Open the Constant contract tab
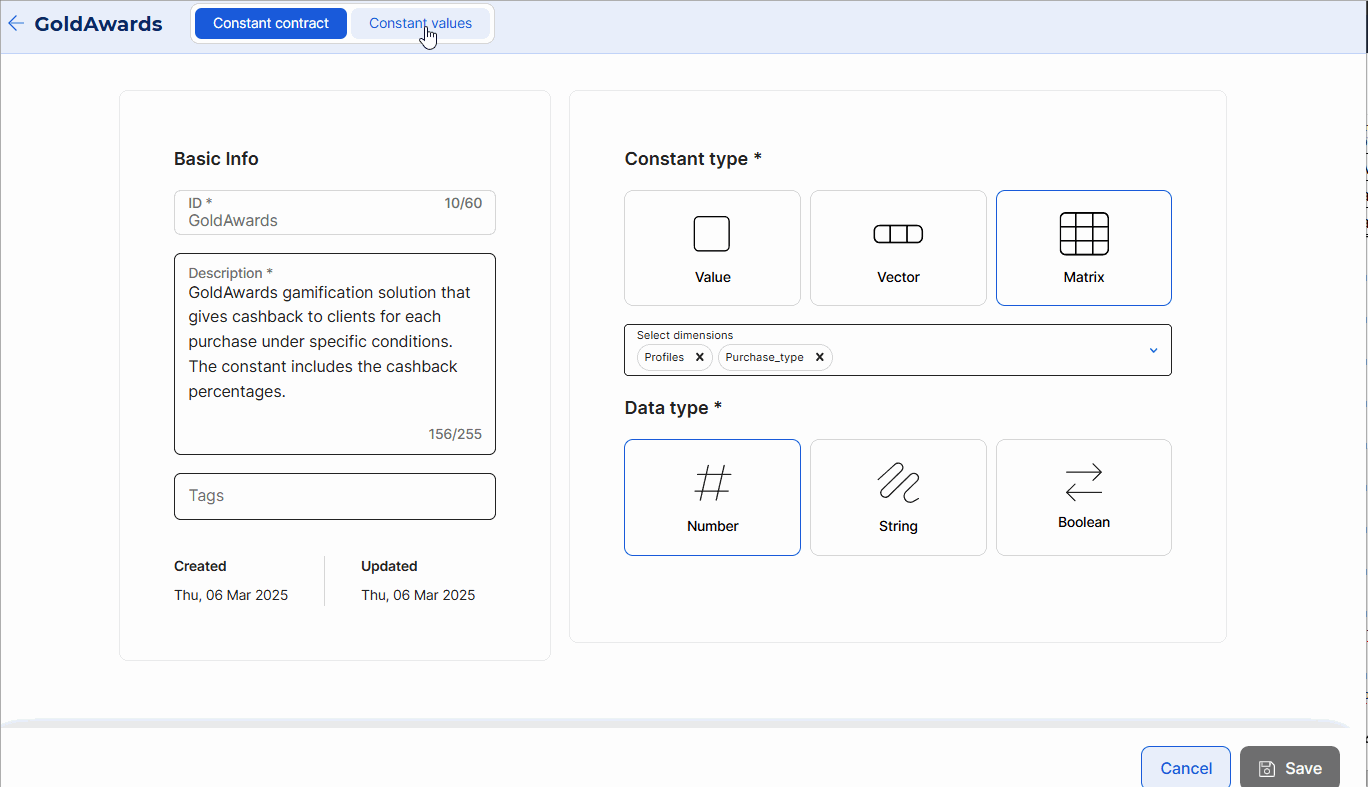 click(271, 24)
